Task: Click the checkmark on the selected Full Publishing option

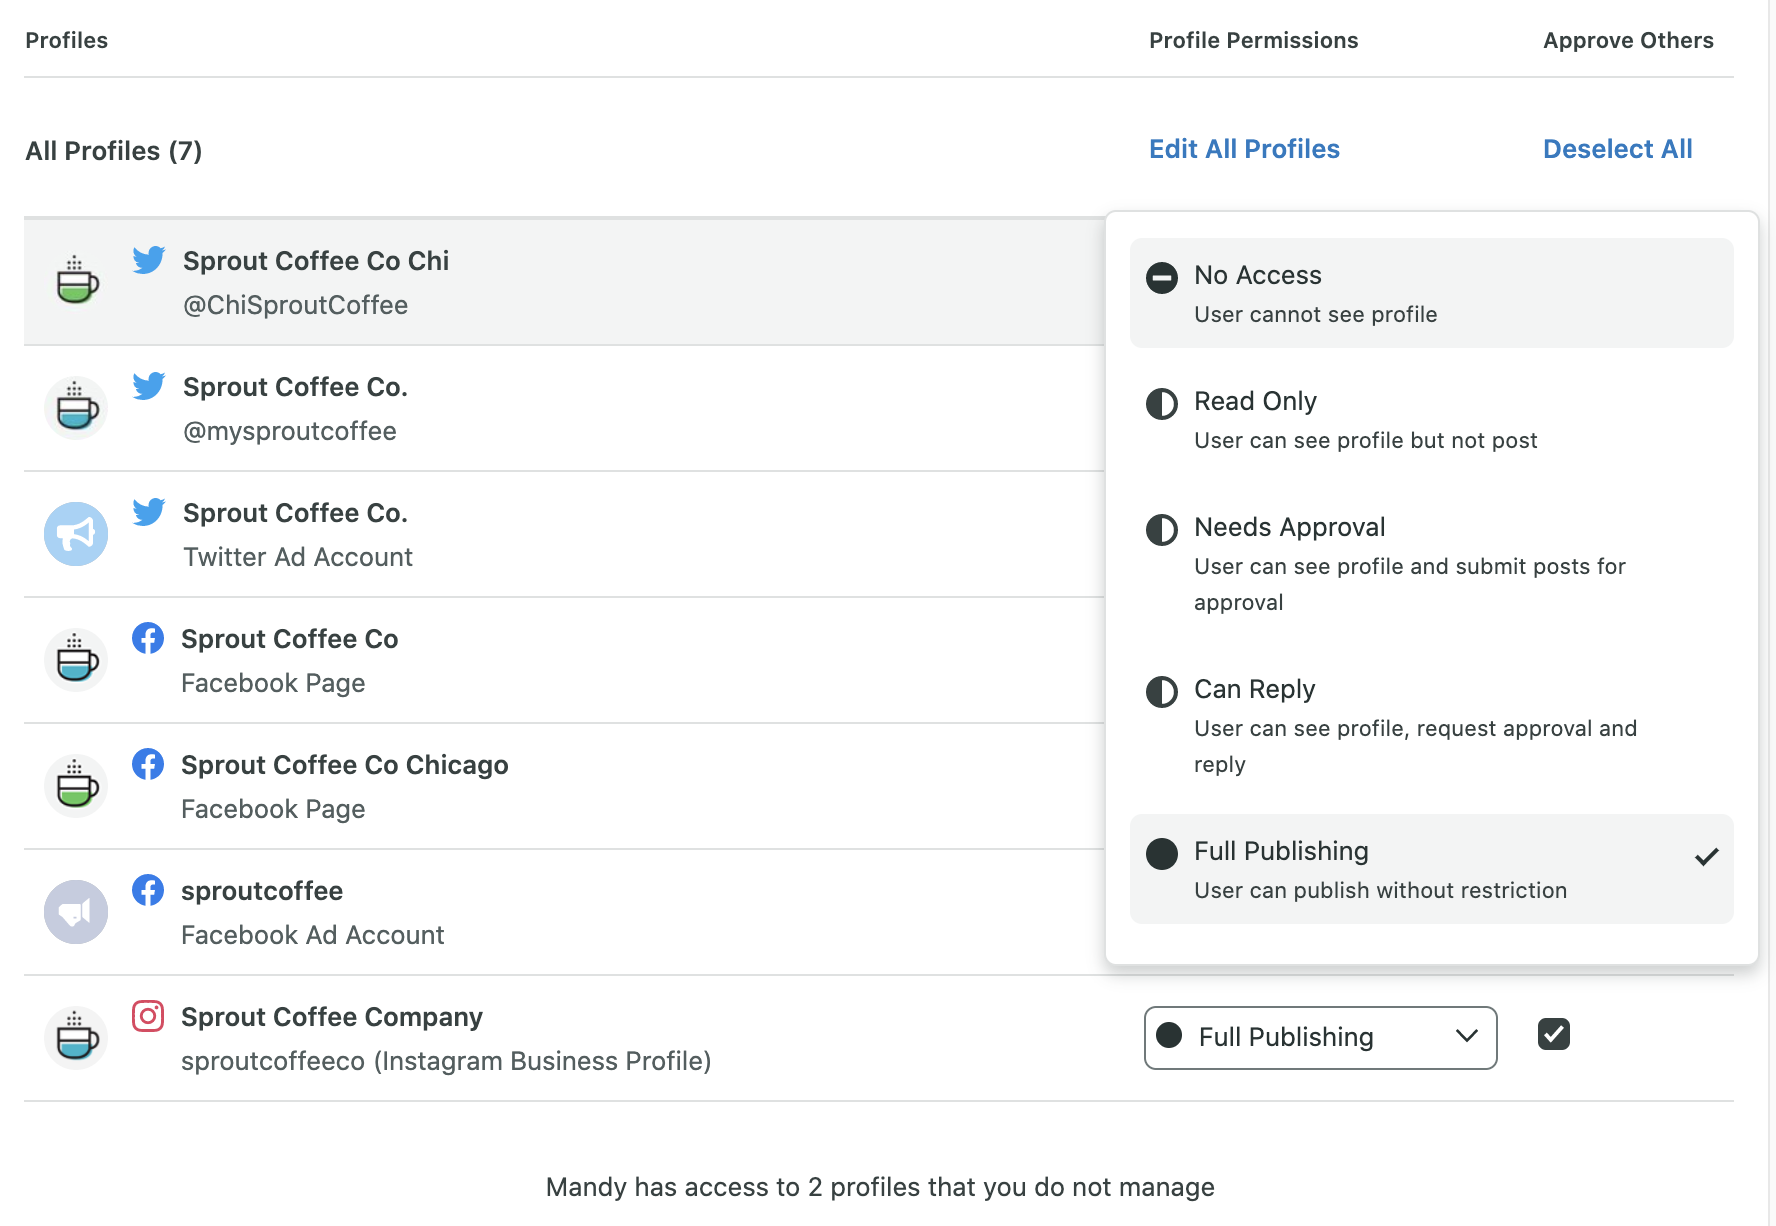Action: click(x=1707, y=856)
